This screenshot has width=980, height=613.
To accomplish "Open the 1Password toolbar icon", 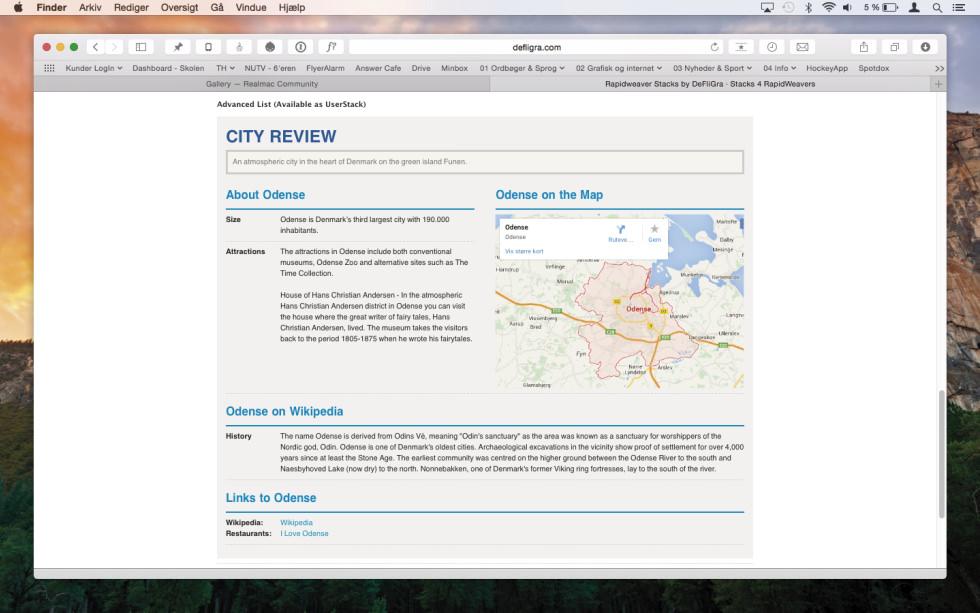I will click(x=301, y=47).
